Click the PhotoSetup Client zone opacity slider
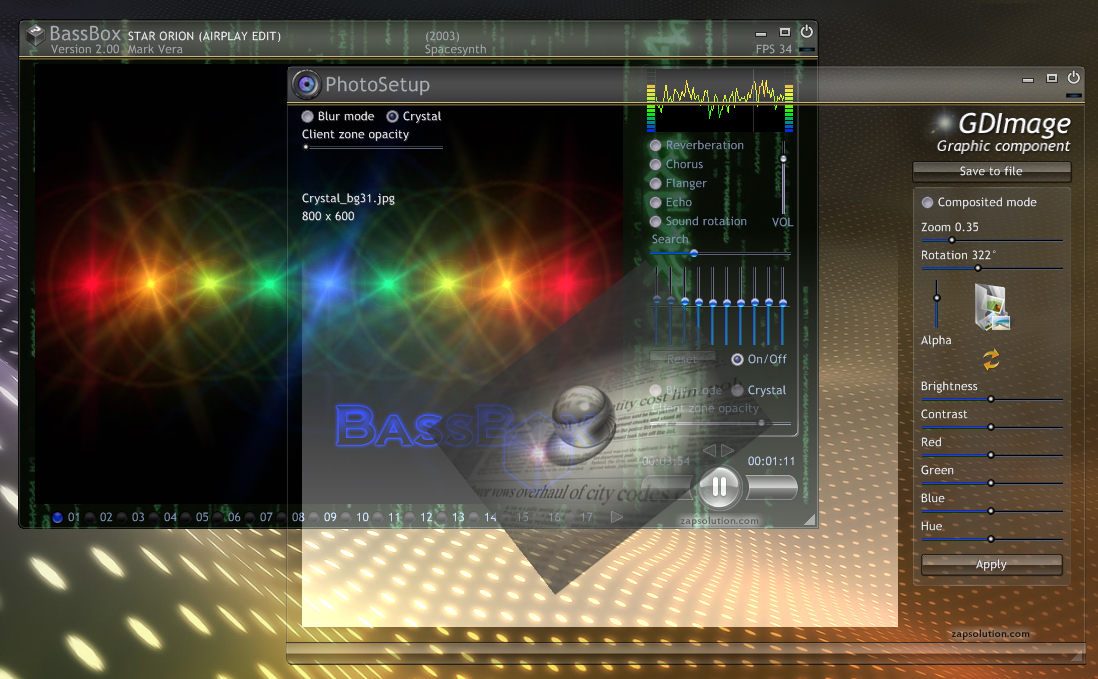Viewport: 1098px width, 679px height. pos(373,147)
